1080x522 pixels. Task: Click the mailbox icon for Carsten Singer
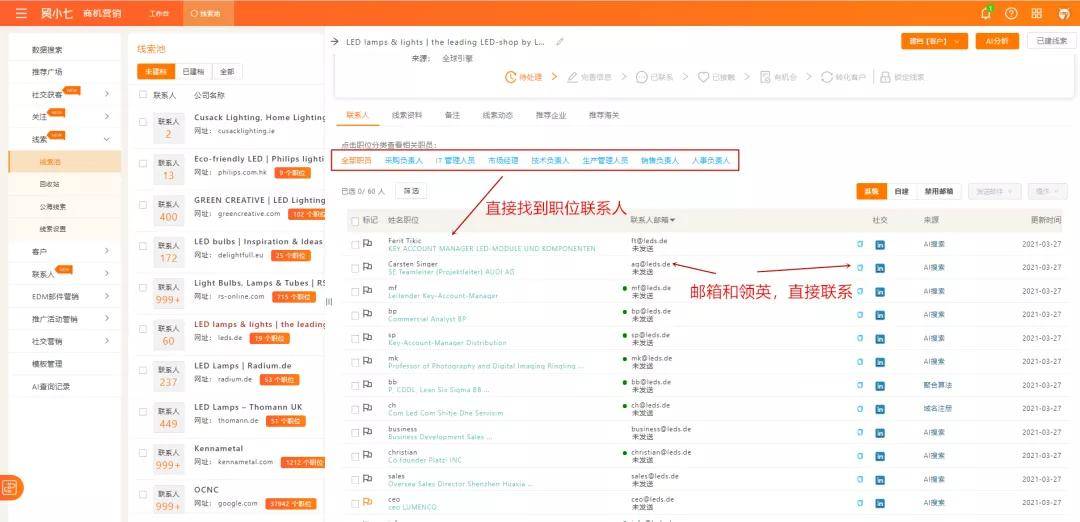860,267
